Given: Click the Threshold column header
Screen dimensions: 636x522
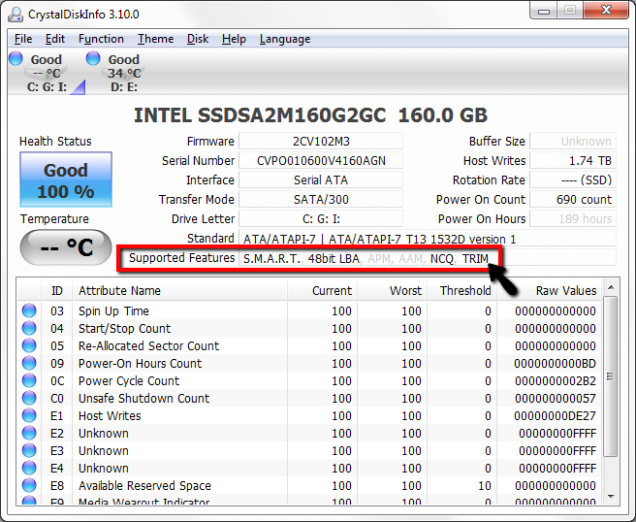Looking at the screenshot, I should pyautogui.click(x=462, y=290).
